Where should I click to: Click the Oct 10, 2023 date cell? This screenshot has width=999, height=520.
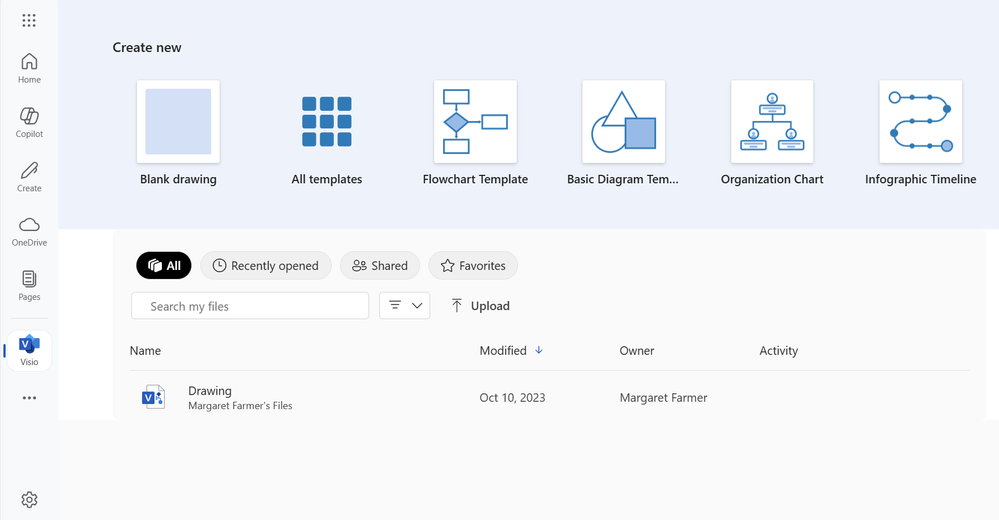[512, 398]
